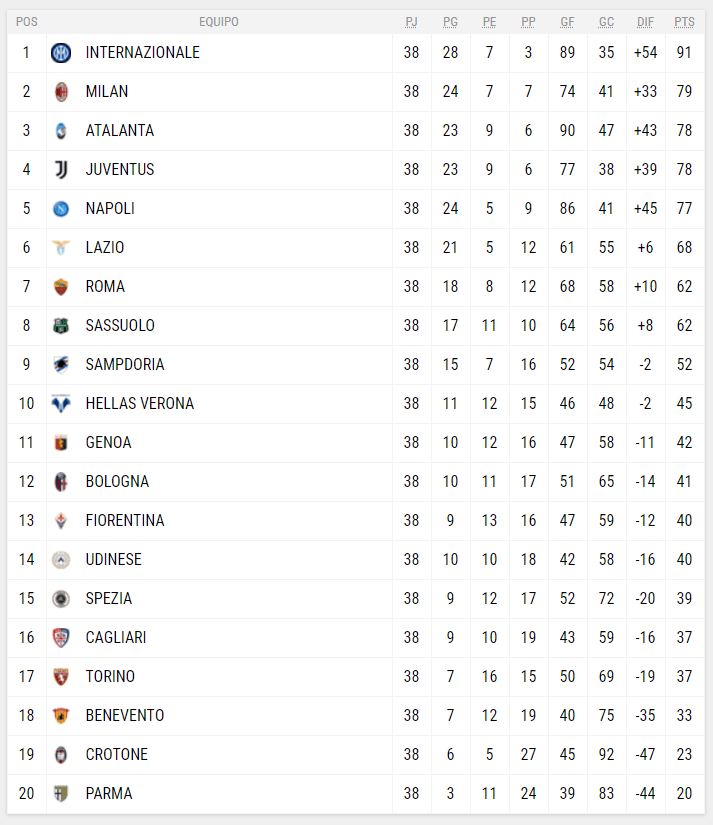Click the EQUIPO column header
This screenshot has height=825, width=713.
[219, 22]
